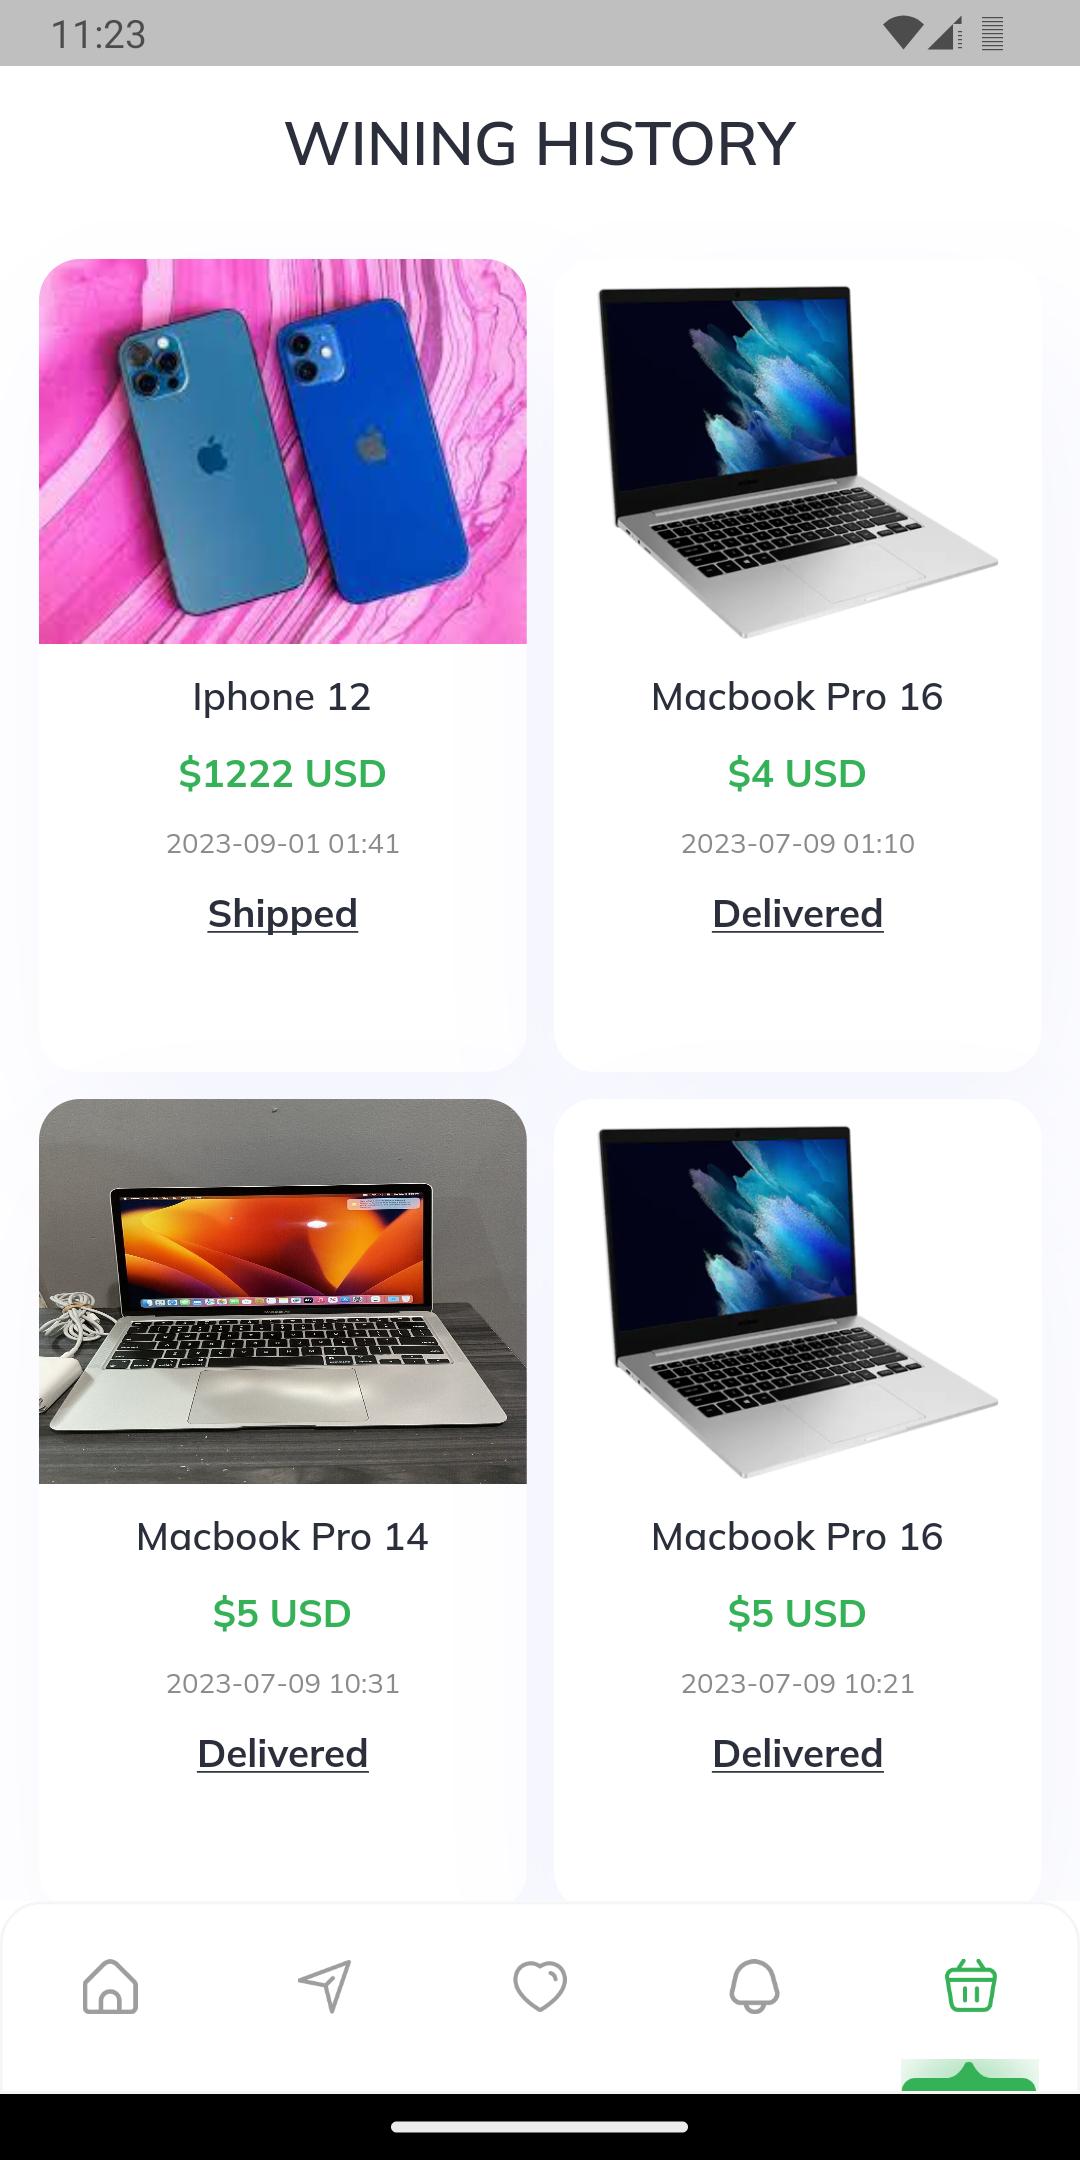Select the Macbook Pro 14 title

tap(283, 1537)
